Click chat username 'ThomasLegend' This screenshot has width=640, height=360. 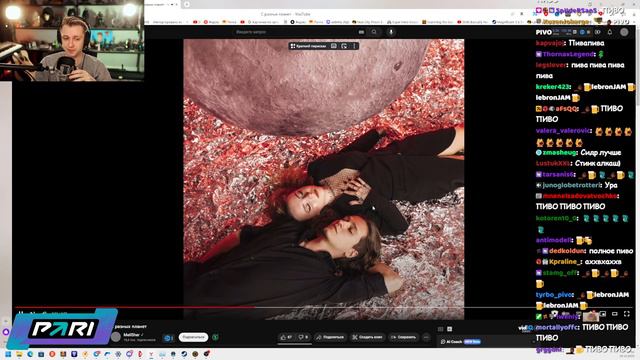568,54
